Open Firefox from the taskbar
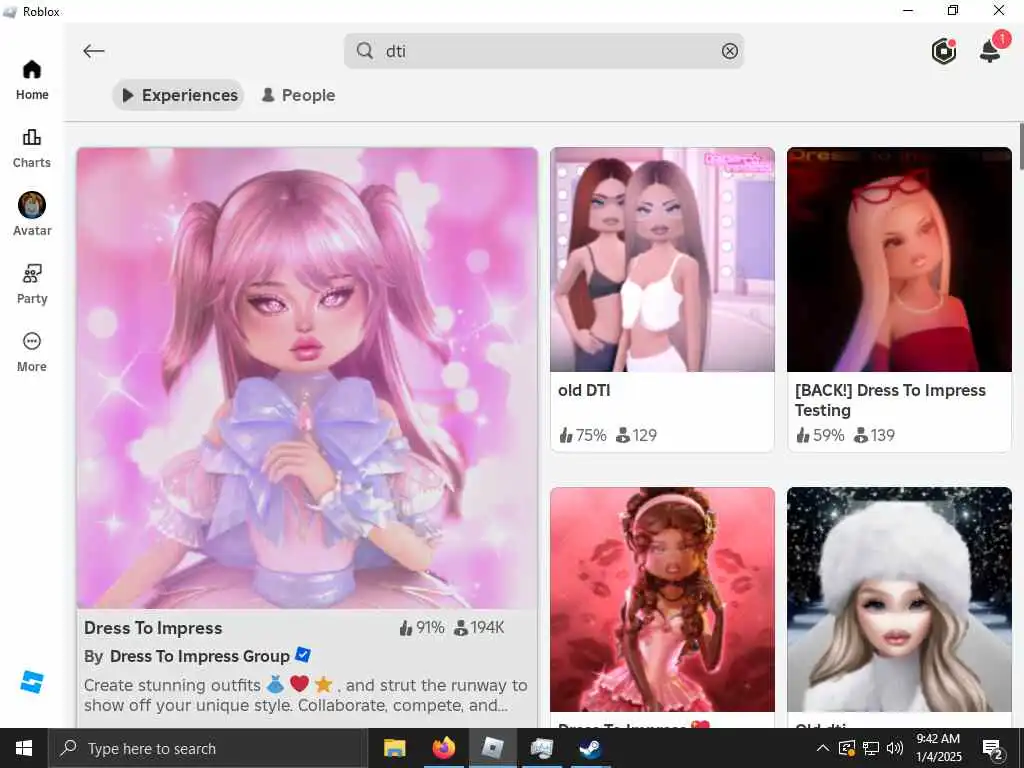Viewport: 1024px width, 768px height. pyautogui.click(x=443, y=748)
